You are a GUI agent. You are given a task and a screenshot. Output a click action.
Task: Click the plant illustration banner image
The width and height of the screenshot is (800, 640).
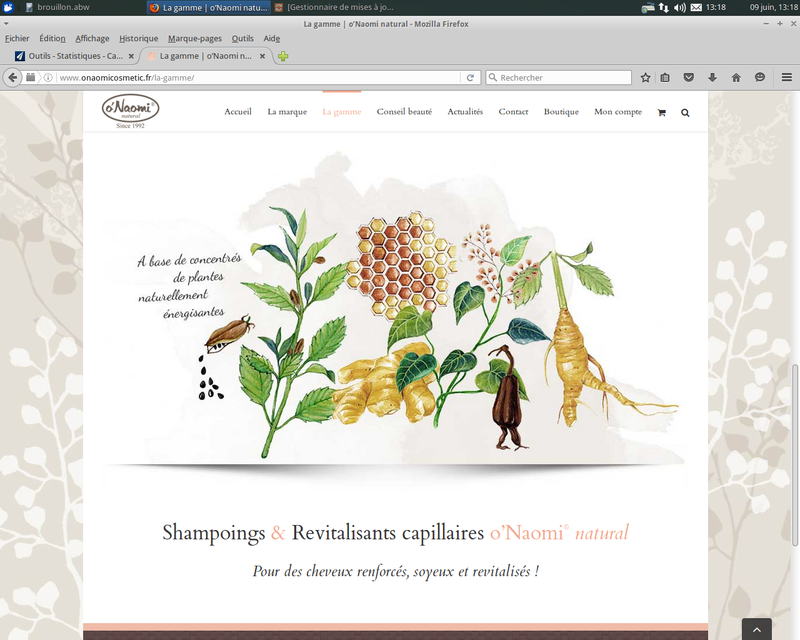click(x=392, y=311)
